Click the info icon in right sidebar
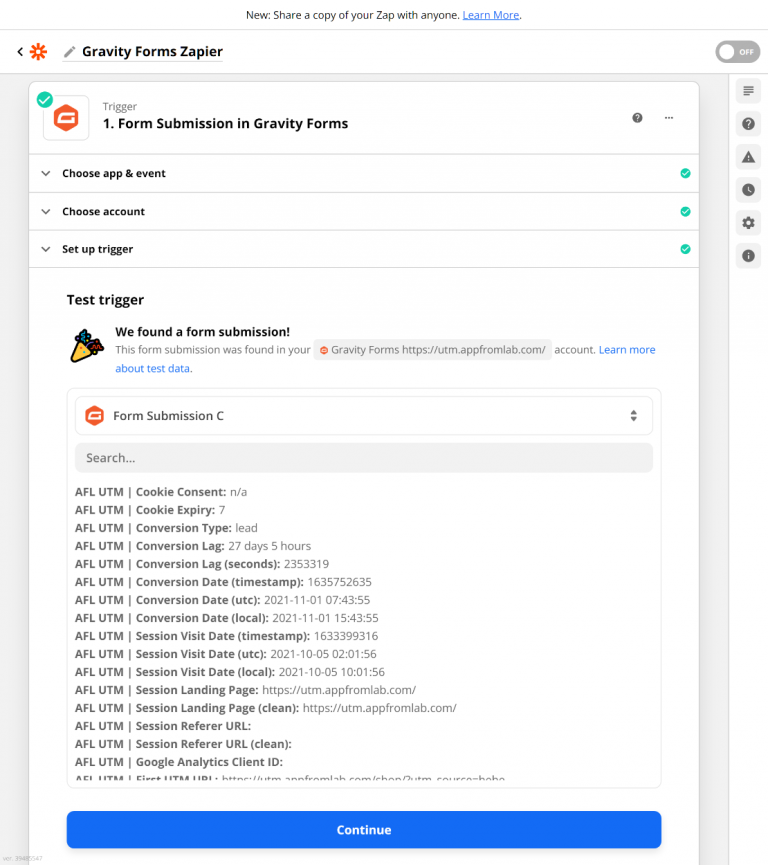This screenshot has width=768, height=865. 747,255
